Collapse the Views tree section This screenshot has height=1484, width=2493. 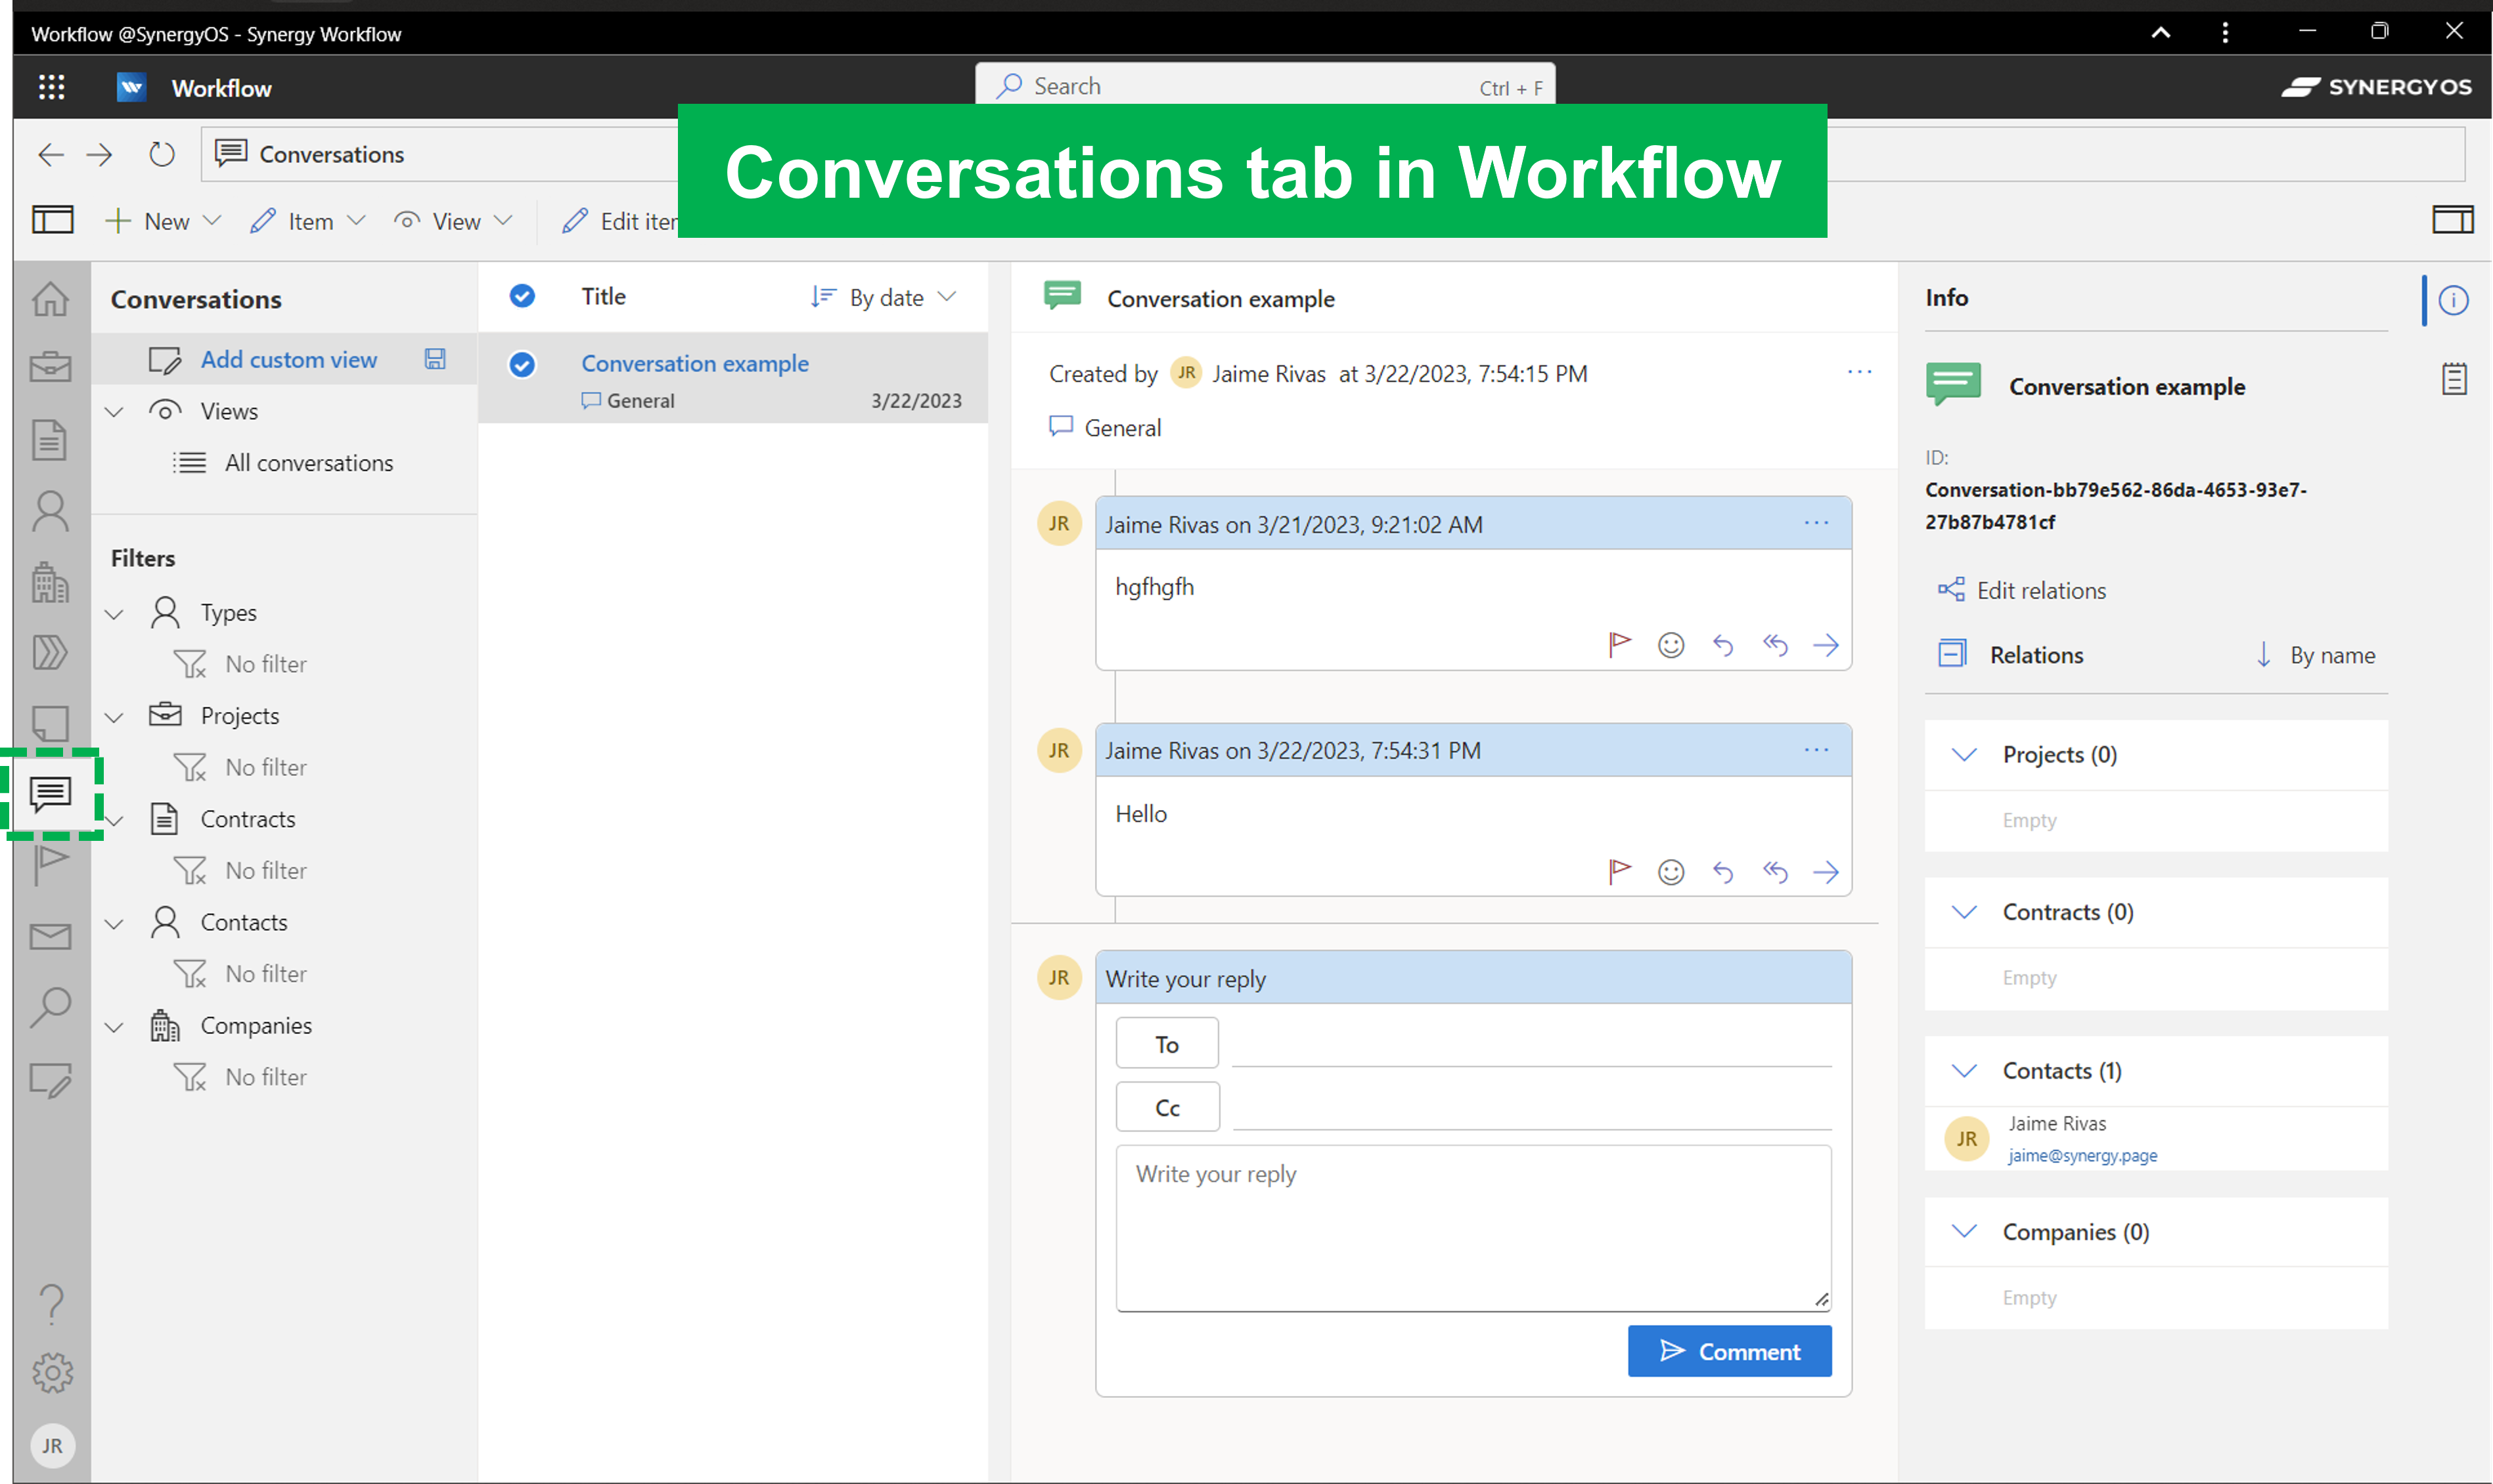tap(115, 411)
